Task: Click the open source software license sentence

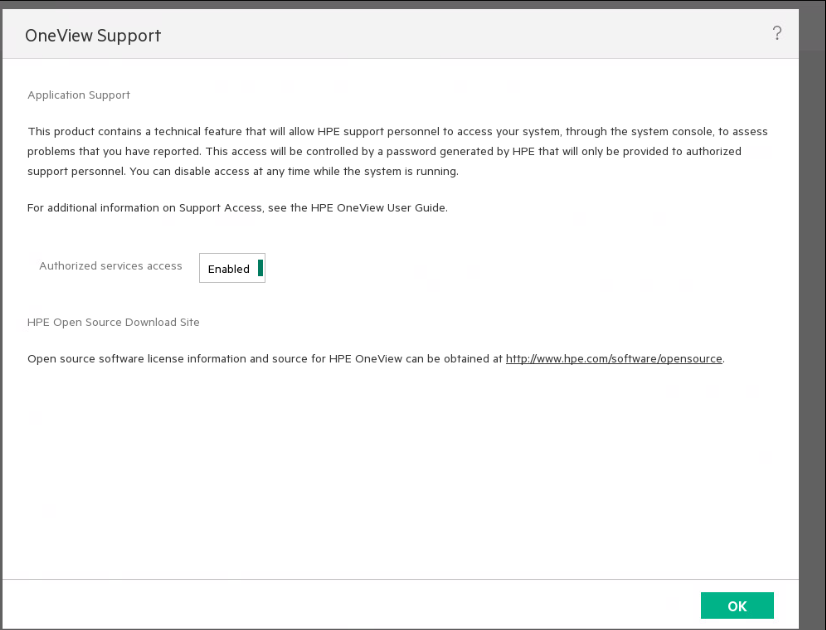Action: click(265, 358)
